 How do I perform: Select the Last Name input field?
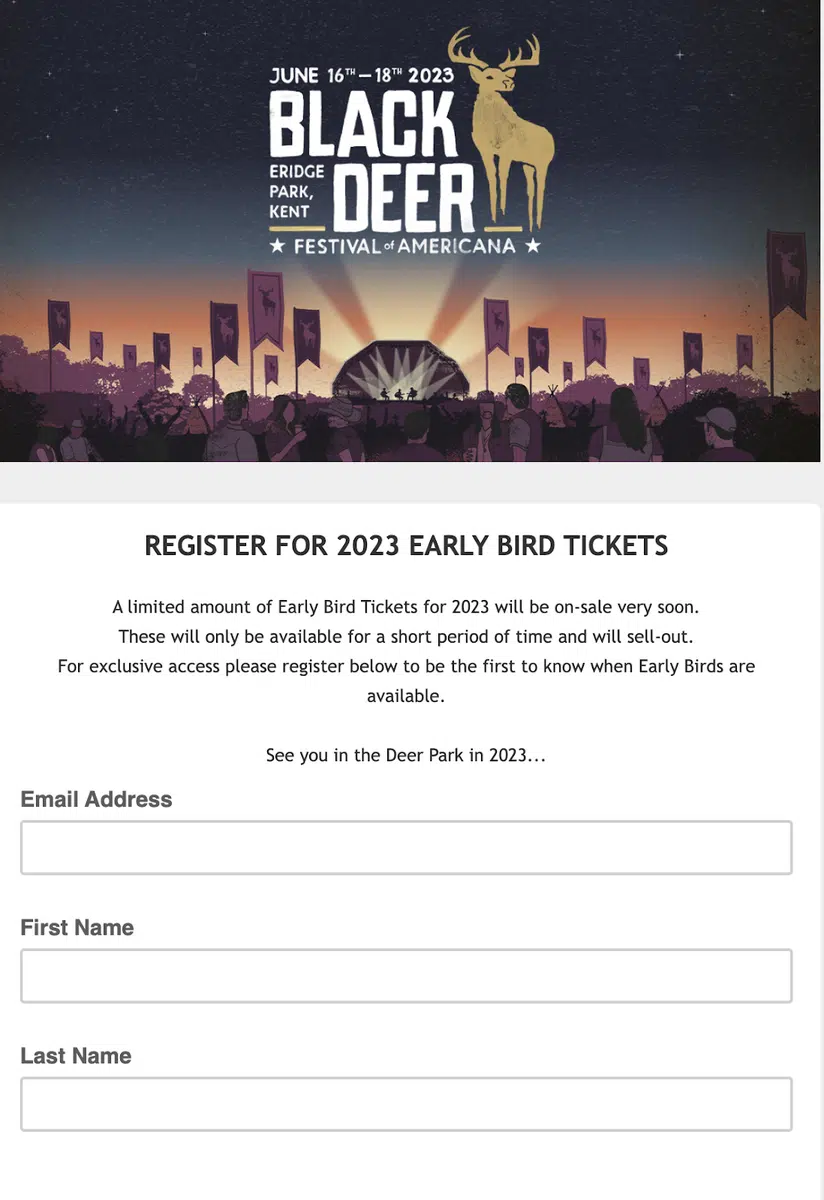[x=406, y=1104]
